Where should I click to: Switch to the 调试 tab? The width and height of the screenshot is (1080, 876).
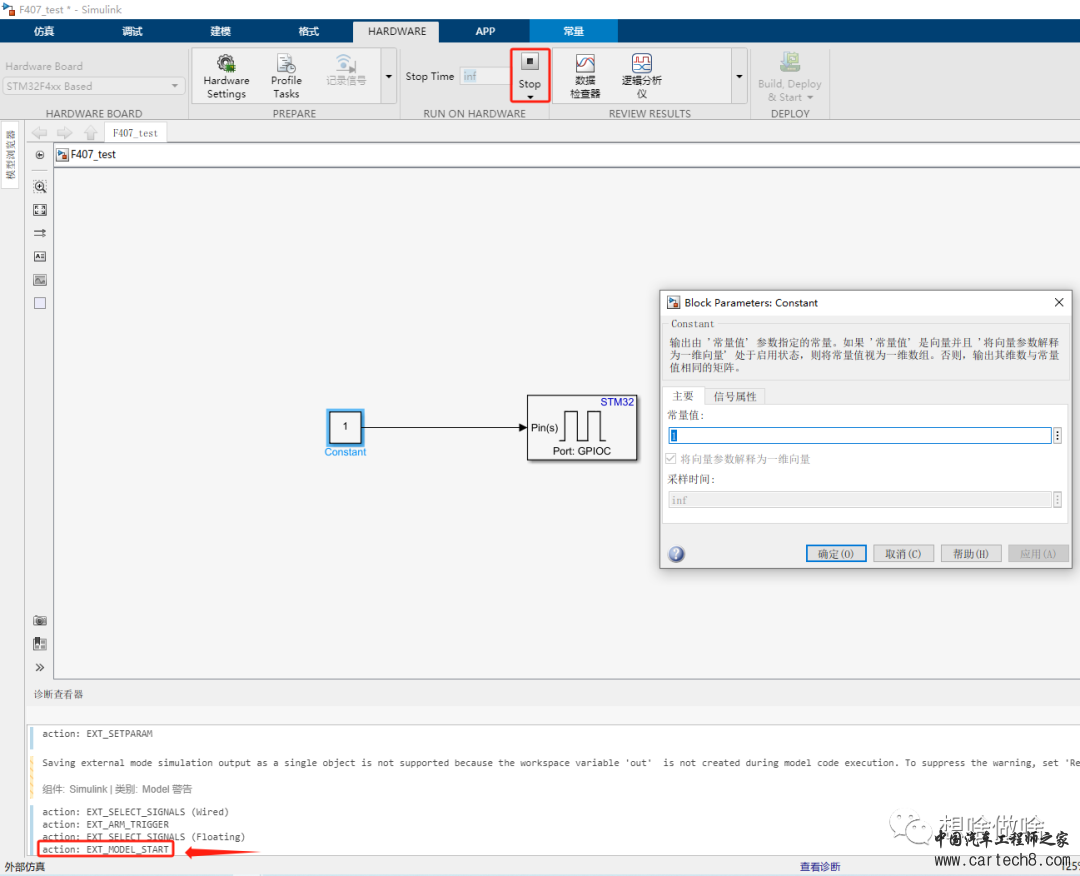(132, 31)
